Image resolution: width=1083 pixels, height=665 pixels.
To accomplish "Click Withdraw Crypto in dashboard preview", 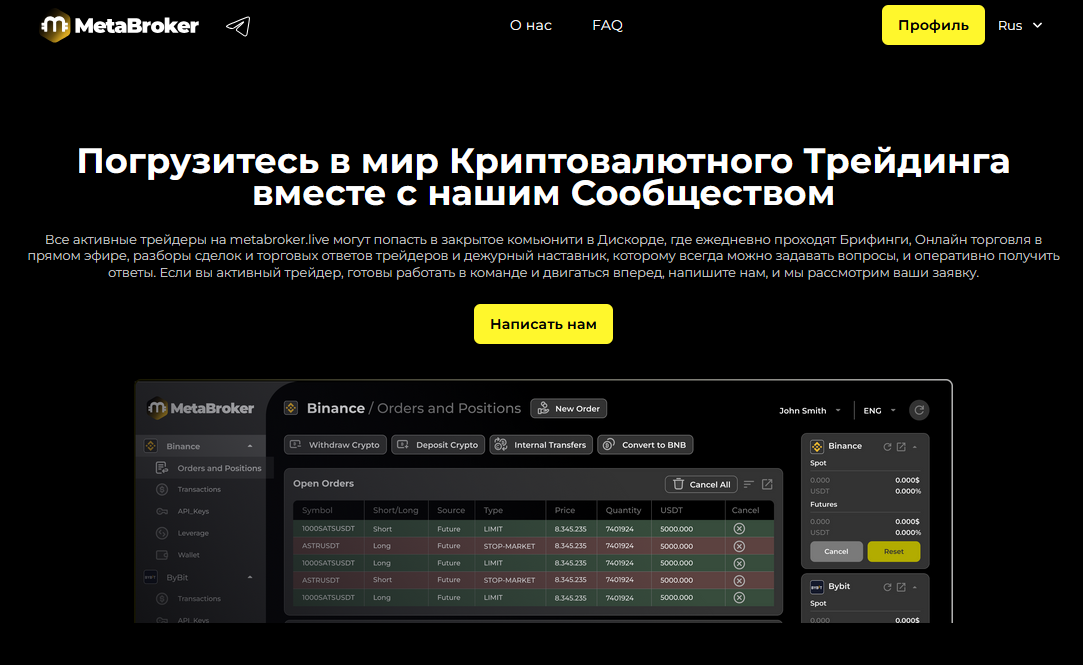I will pyautogui.click(x=335, y=445).
